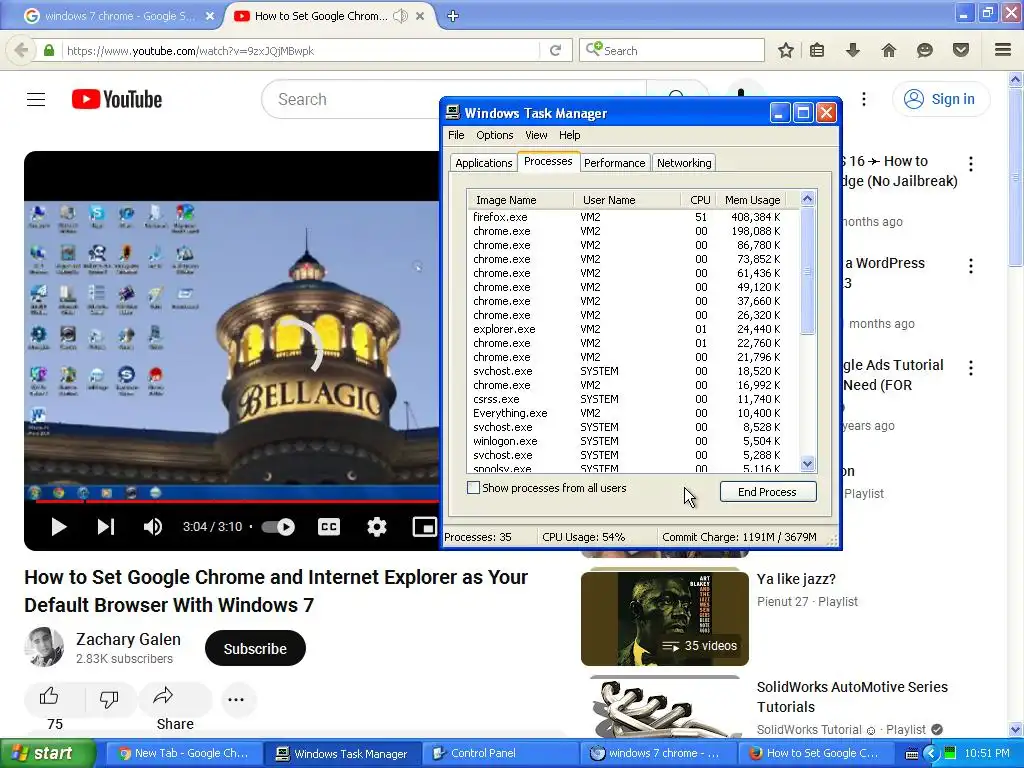Open video settings gear

click(376, 526)
